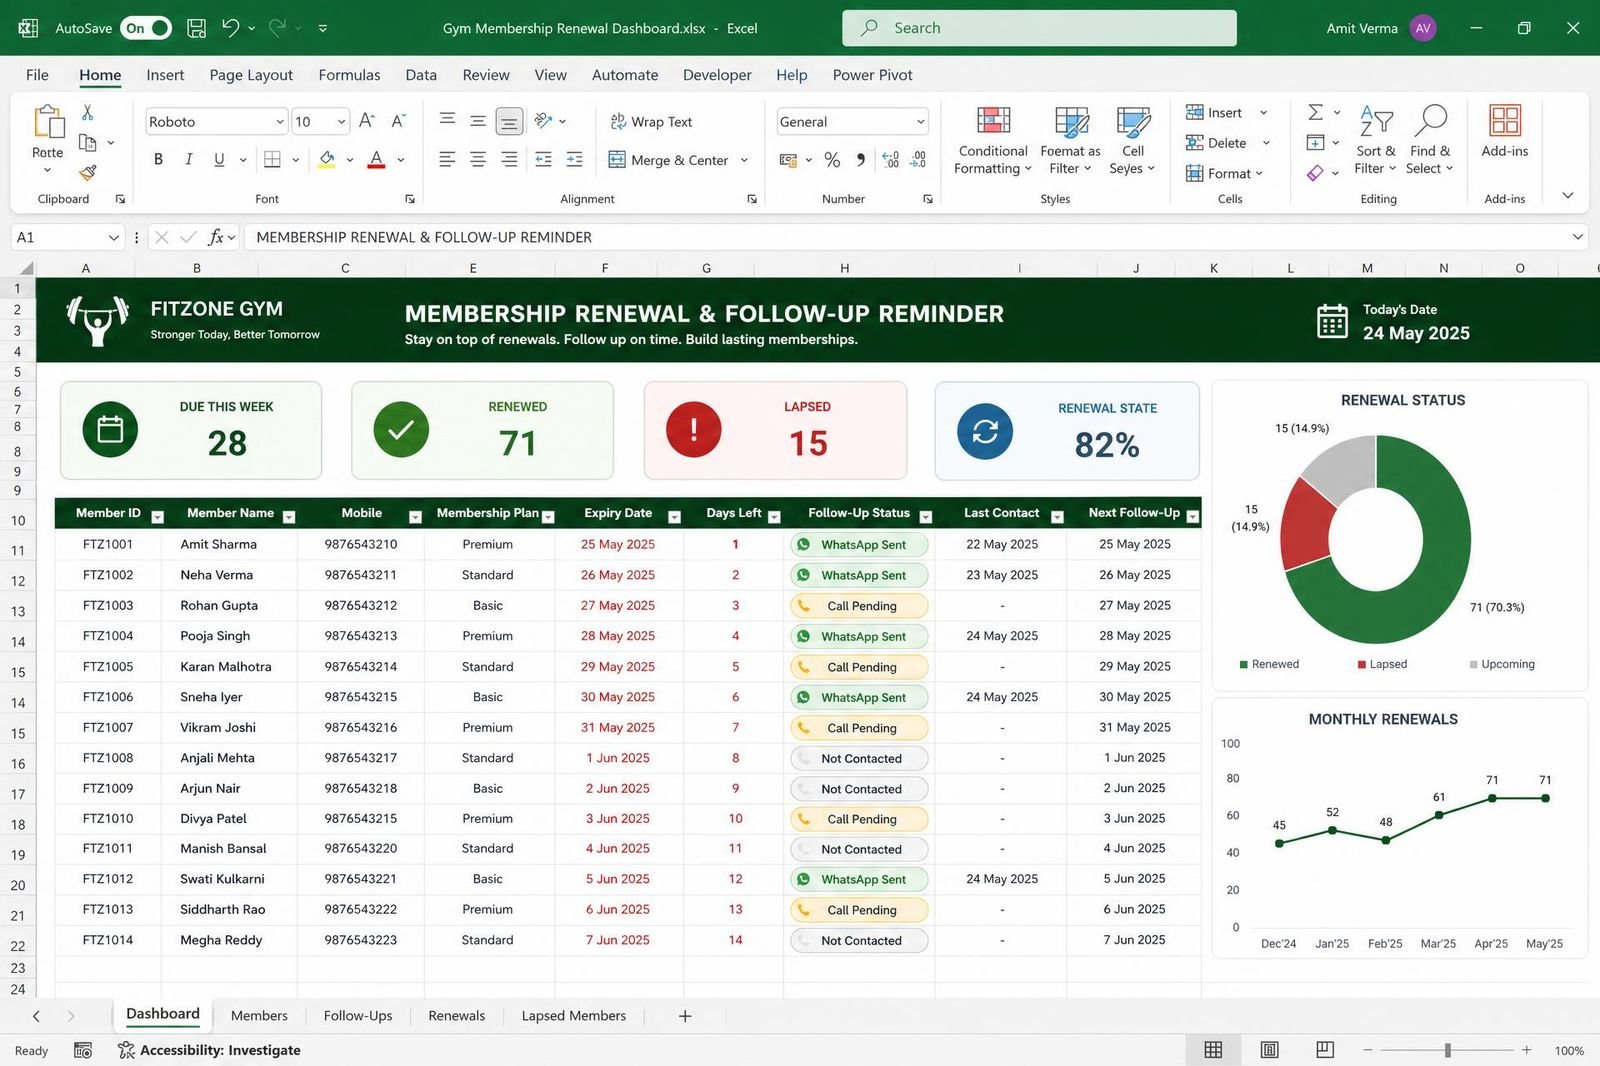Click the Percent Style icon

coord(832,159)
